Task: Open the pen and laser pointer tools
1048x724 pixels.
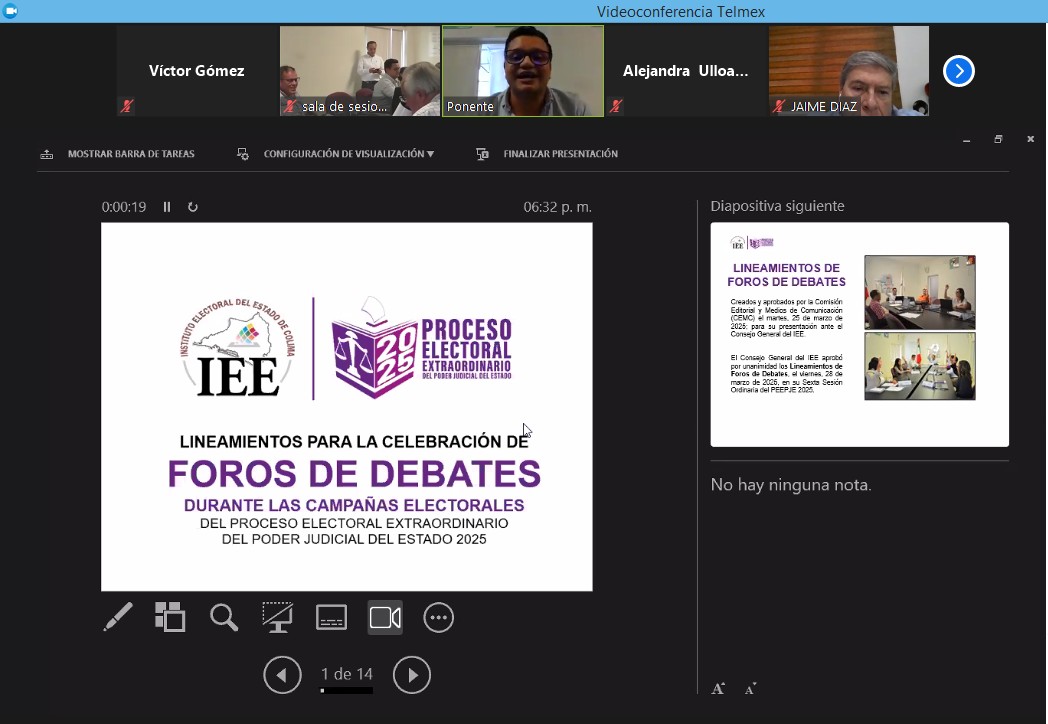Action: (118, 617)
